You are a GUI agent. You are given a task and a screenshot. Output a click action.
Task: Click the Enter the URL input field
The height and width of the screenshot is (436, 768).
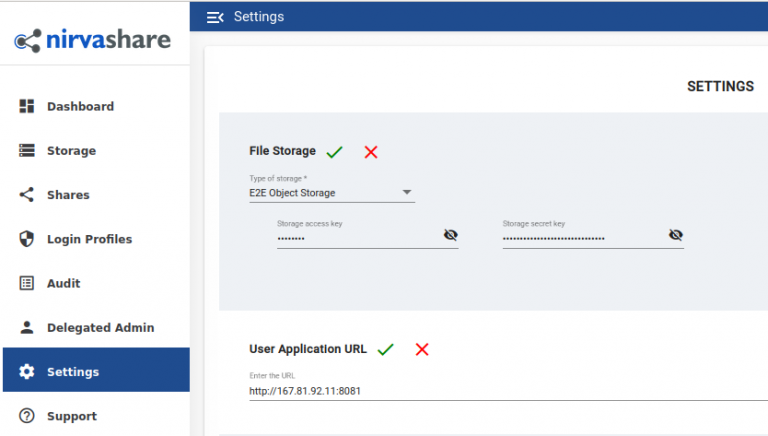(508, 391)
